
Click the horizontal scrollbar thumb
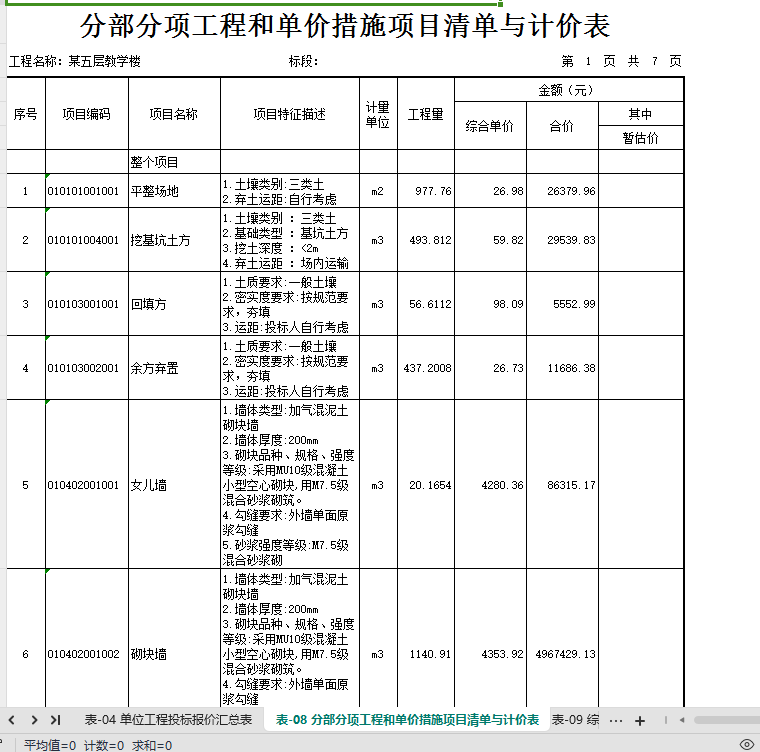(727, 720)
